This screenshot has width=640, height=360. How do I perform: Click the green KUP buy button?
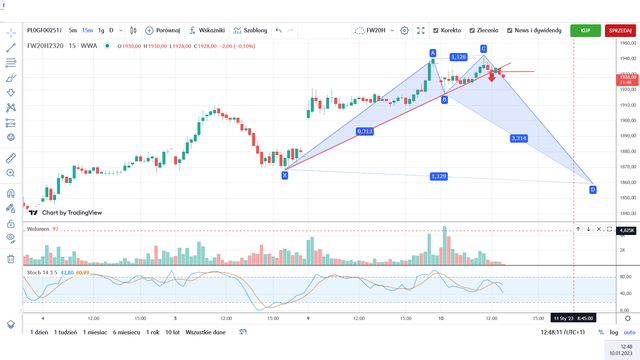(585, 31)
